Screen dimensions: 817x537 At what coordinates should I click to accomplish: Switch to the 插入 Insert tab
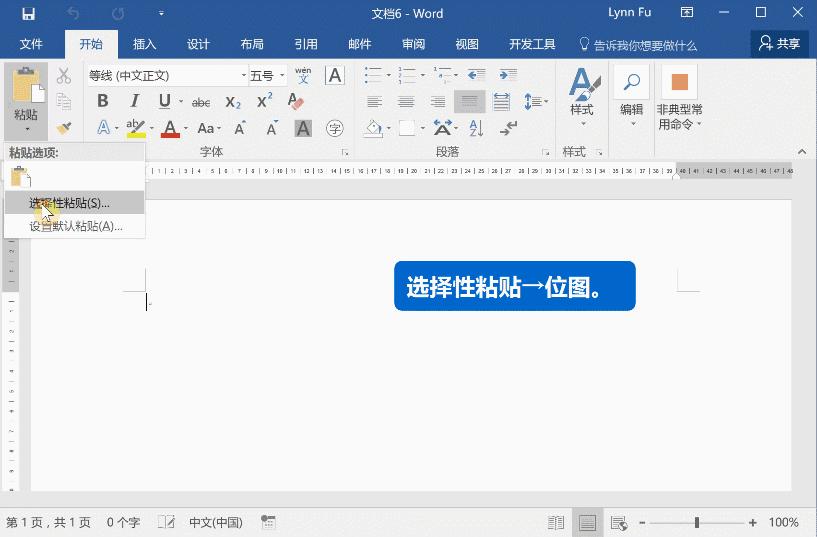pyautogui.click(x=144, y=44)
